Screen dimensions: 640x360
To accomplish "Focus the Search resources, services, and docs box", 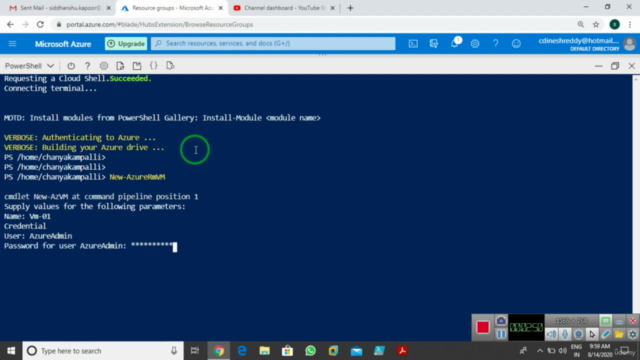I will coord(273,43).
